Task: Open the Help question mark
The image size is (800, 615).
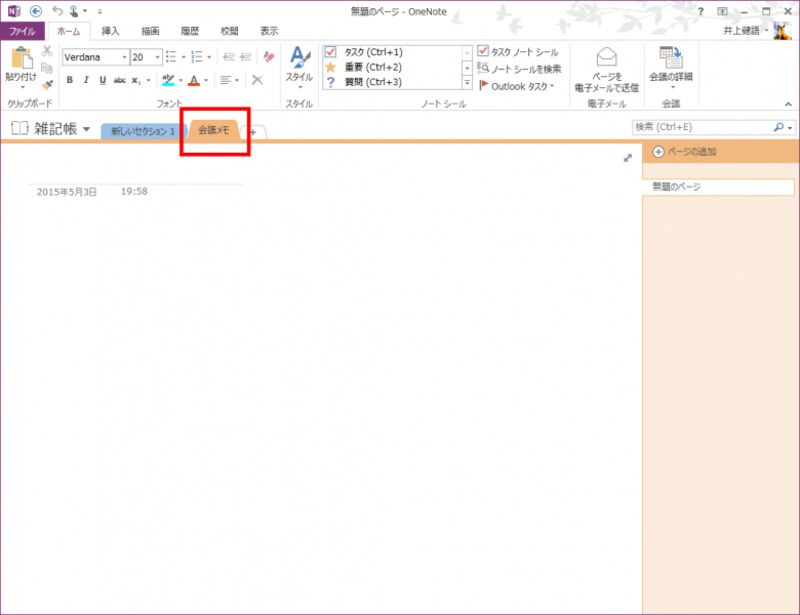Action: tap(701, 11)
